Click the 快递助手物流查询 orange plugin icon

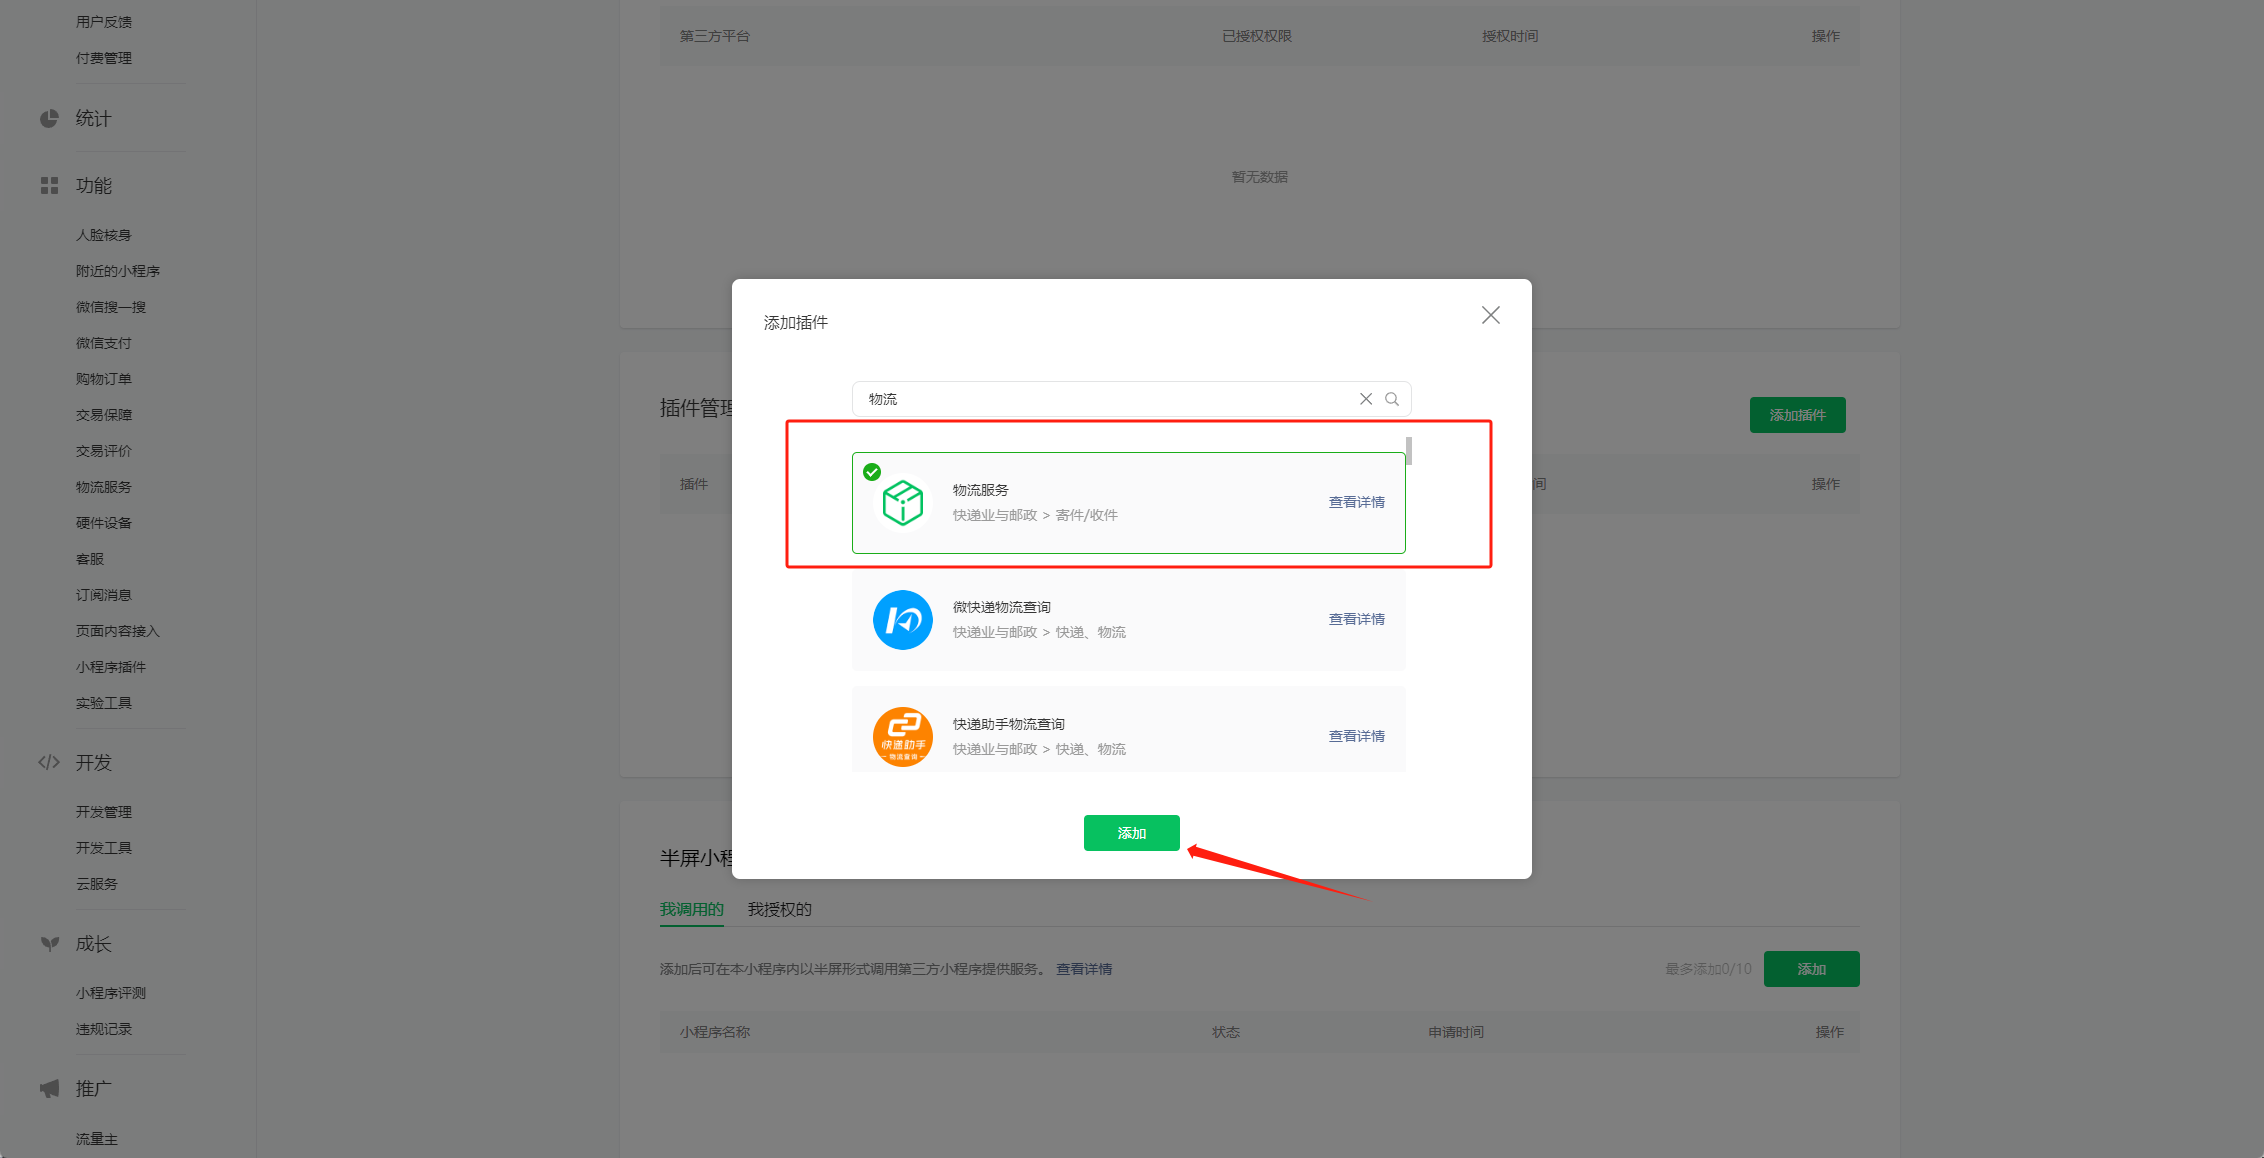pos(902,737)
